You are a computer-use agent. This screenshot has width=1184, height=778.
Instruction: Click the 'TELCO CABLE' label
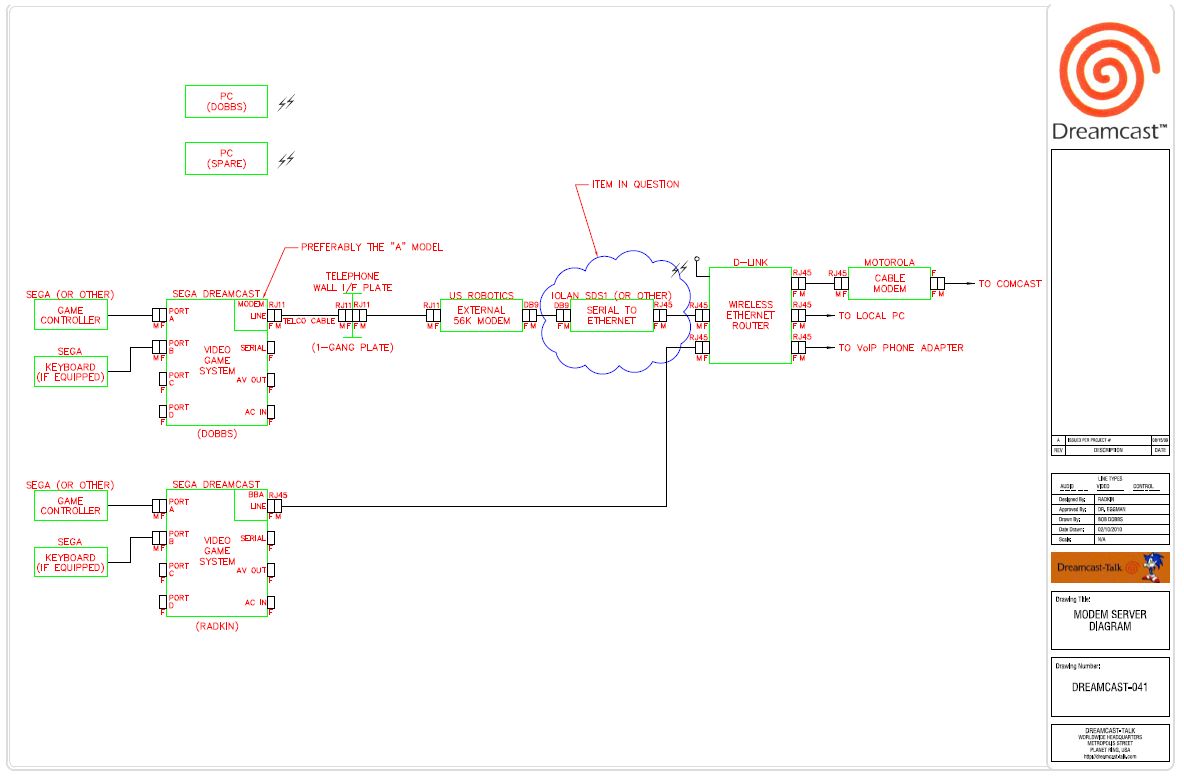[310, 321]
